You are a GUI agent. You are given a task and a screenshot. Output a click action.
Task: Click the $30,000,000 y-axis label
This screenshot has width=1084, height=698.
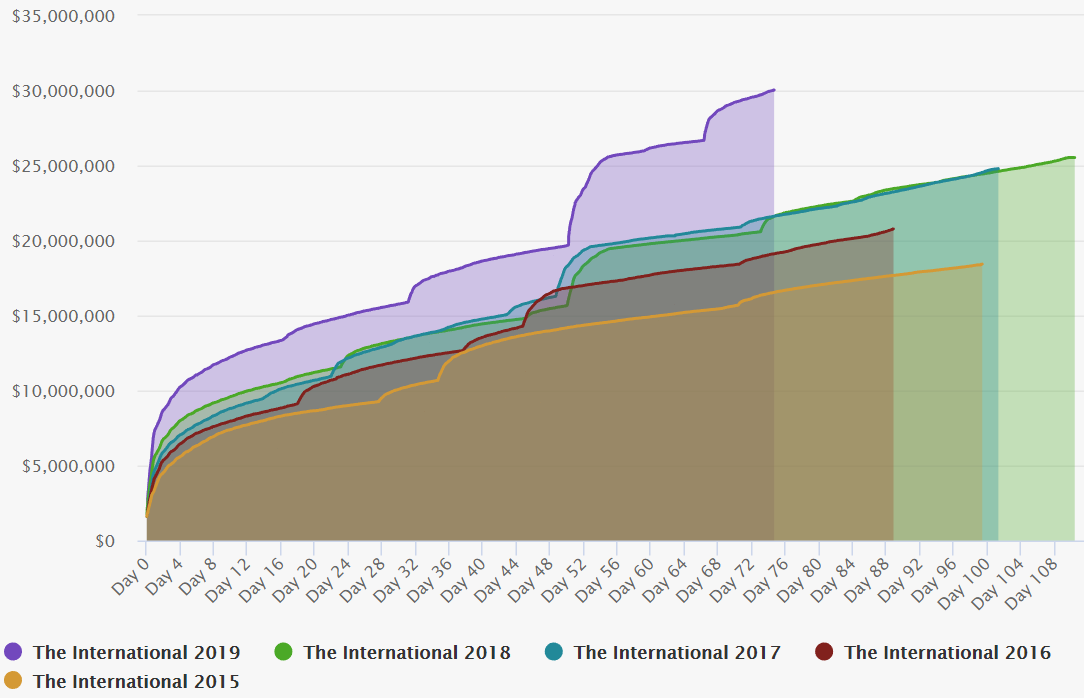63,91
